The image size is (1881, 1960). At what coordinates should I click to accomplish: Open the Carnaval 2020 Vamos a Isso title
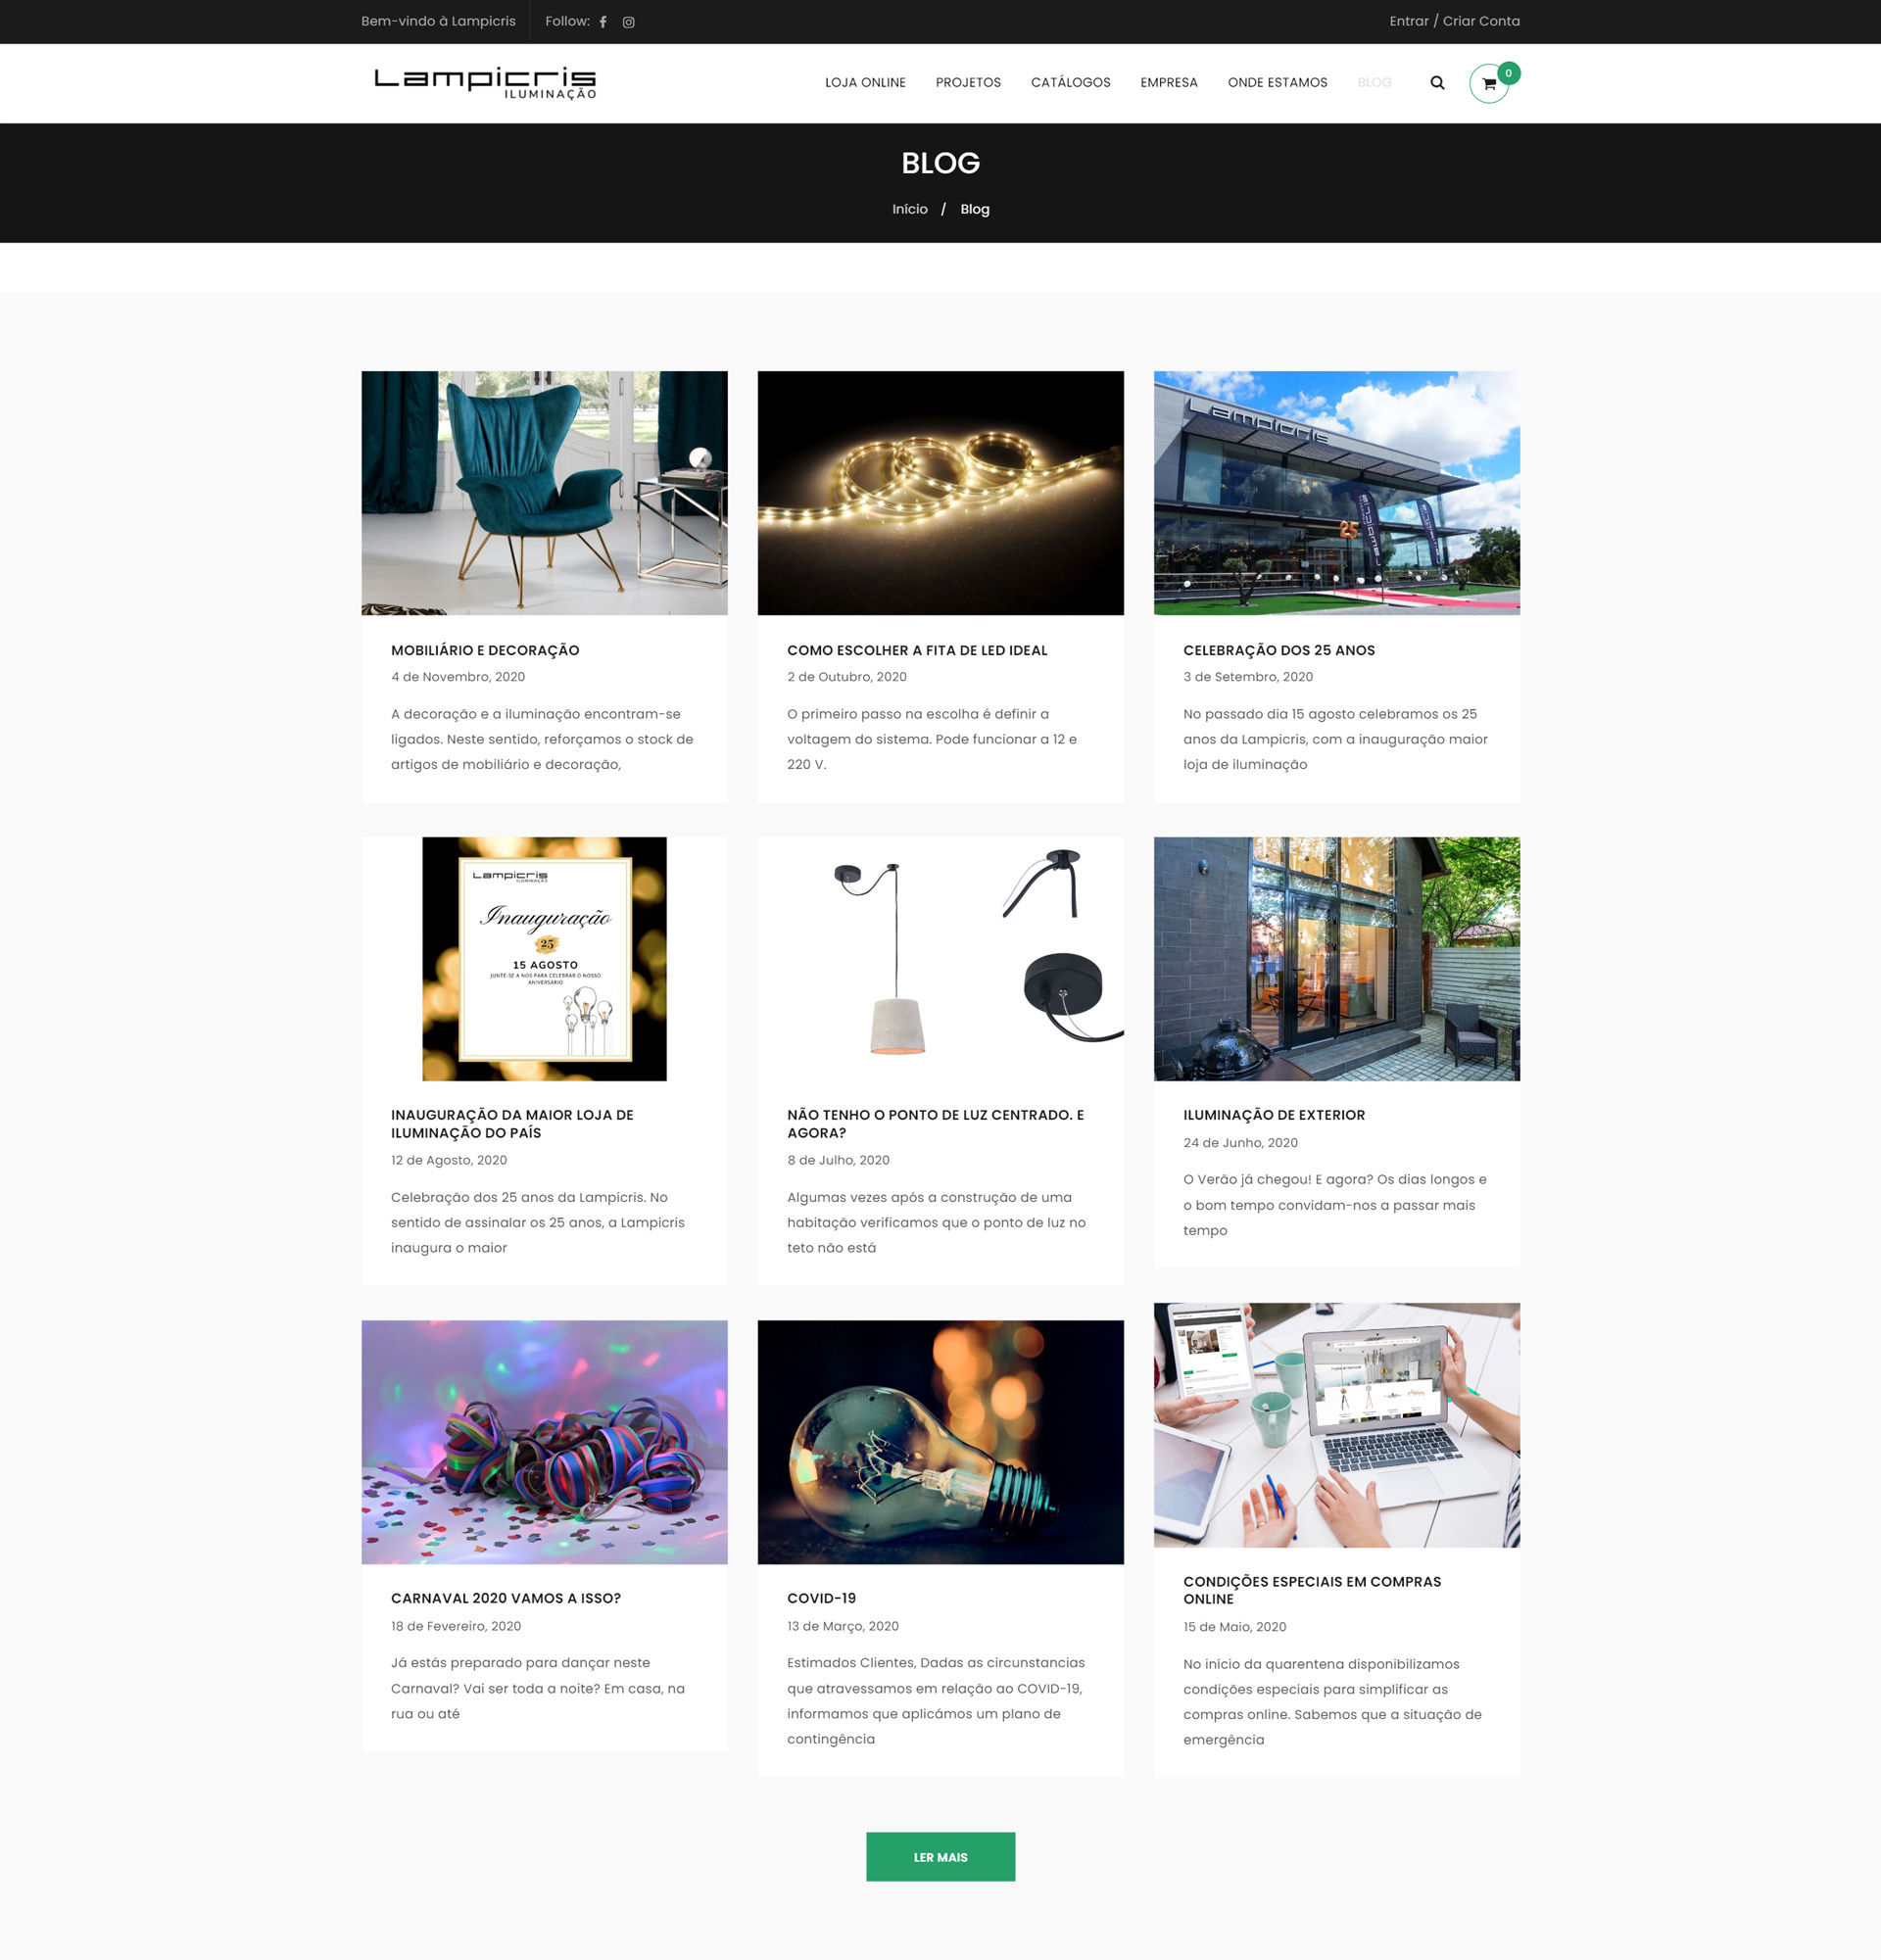(505, 1598)
